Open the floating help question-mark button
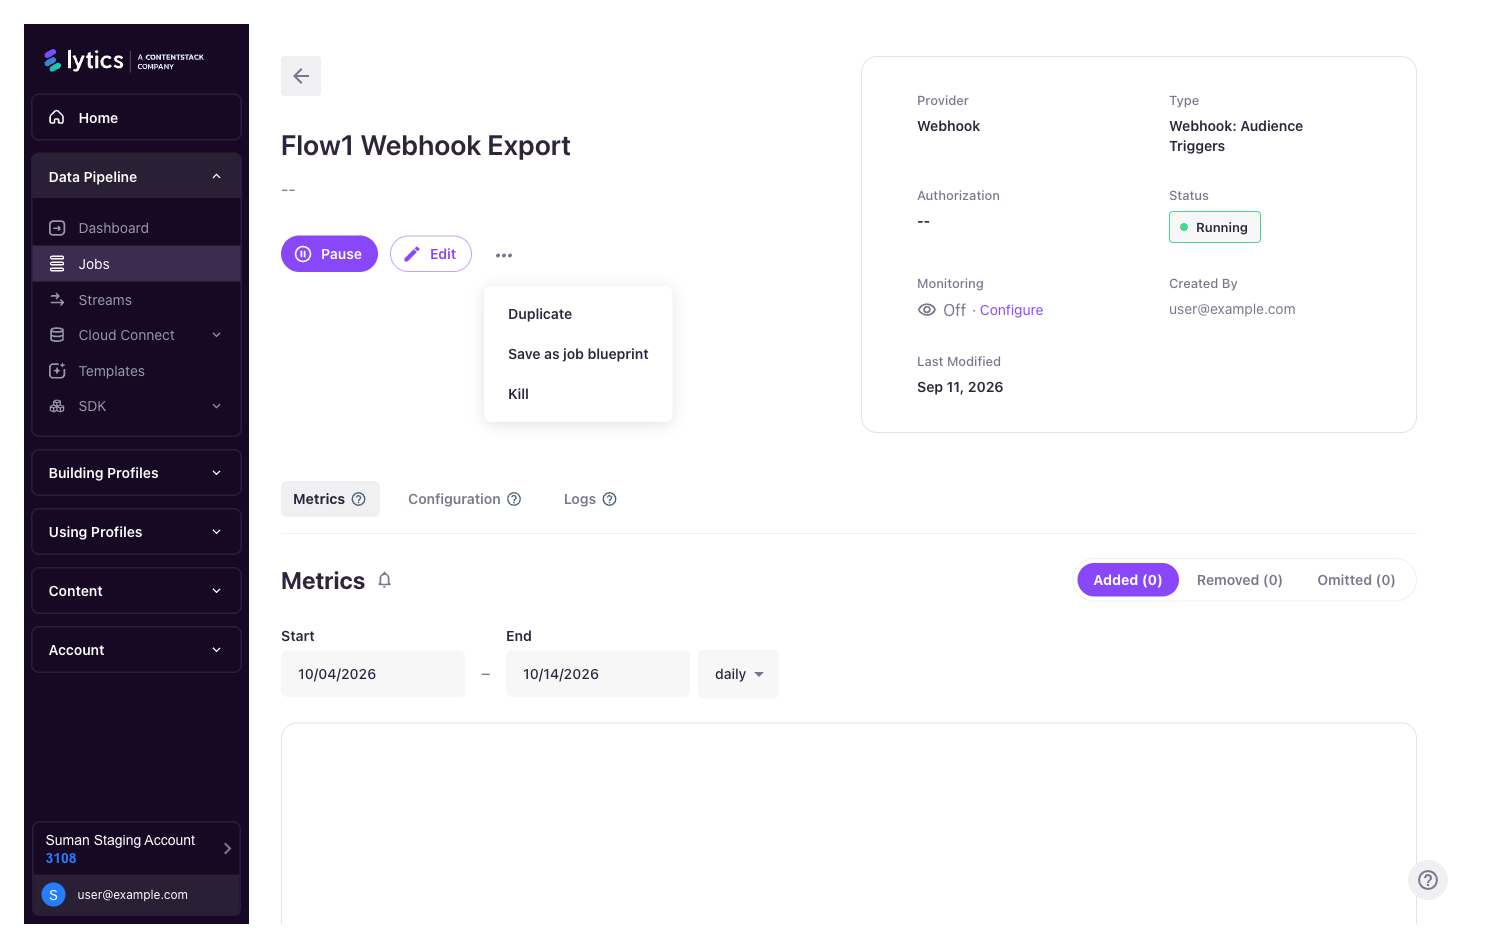Image resolution: width=1488 pixels, height=948 pixels. tap(1428, 880)
